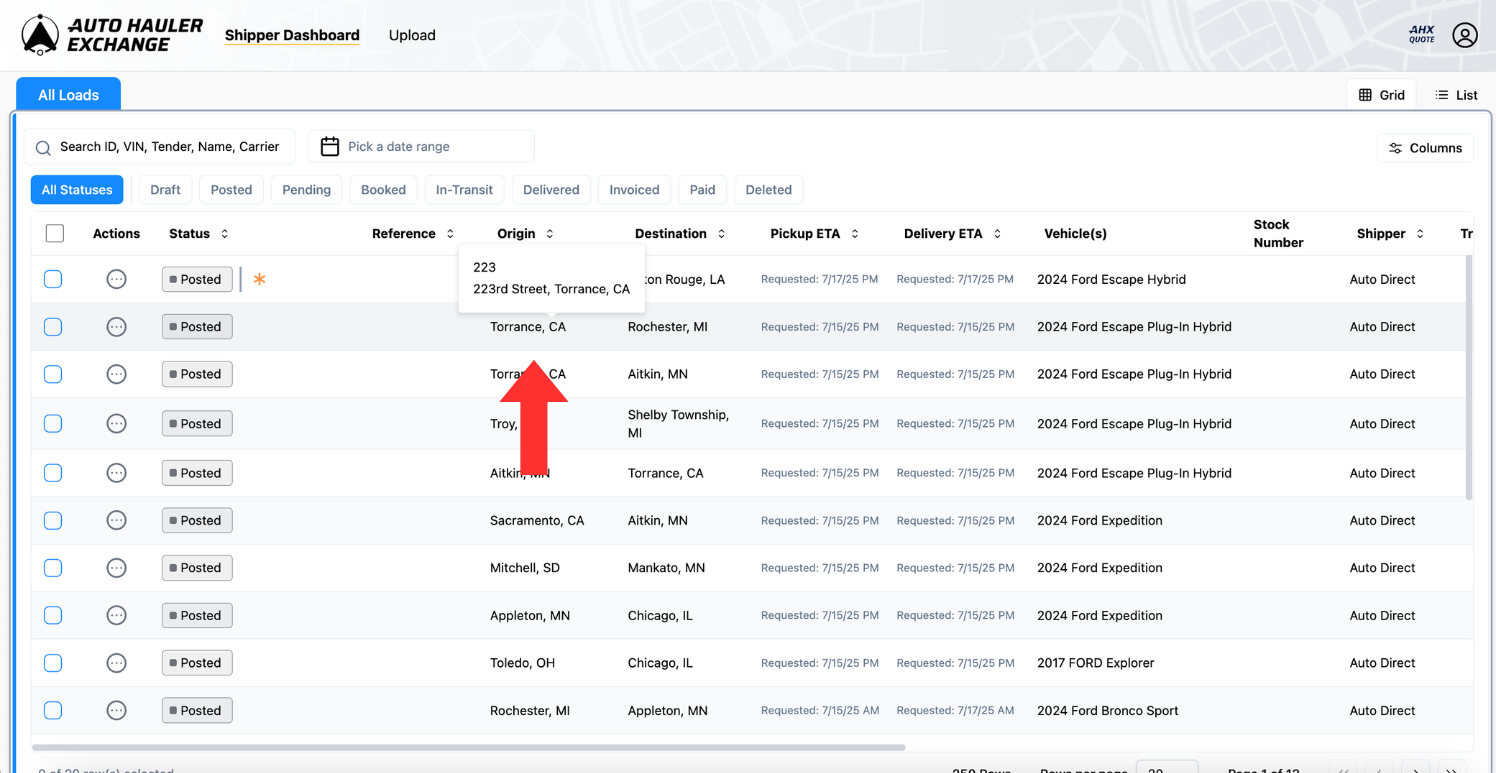Filter loads by Draft status
1496x773 pixels.
coord(166,190)
